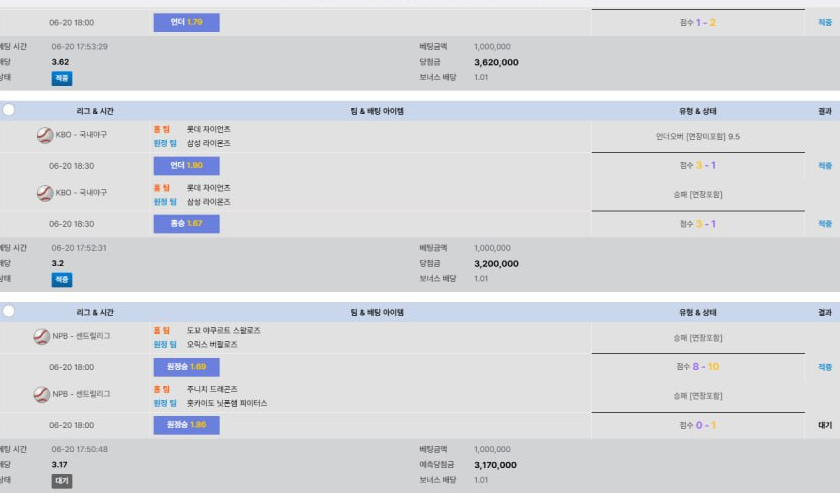Click the gray 대기 status badge
This screenshot has height=498, width=840.
click(x=62, y=480)
